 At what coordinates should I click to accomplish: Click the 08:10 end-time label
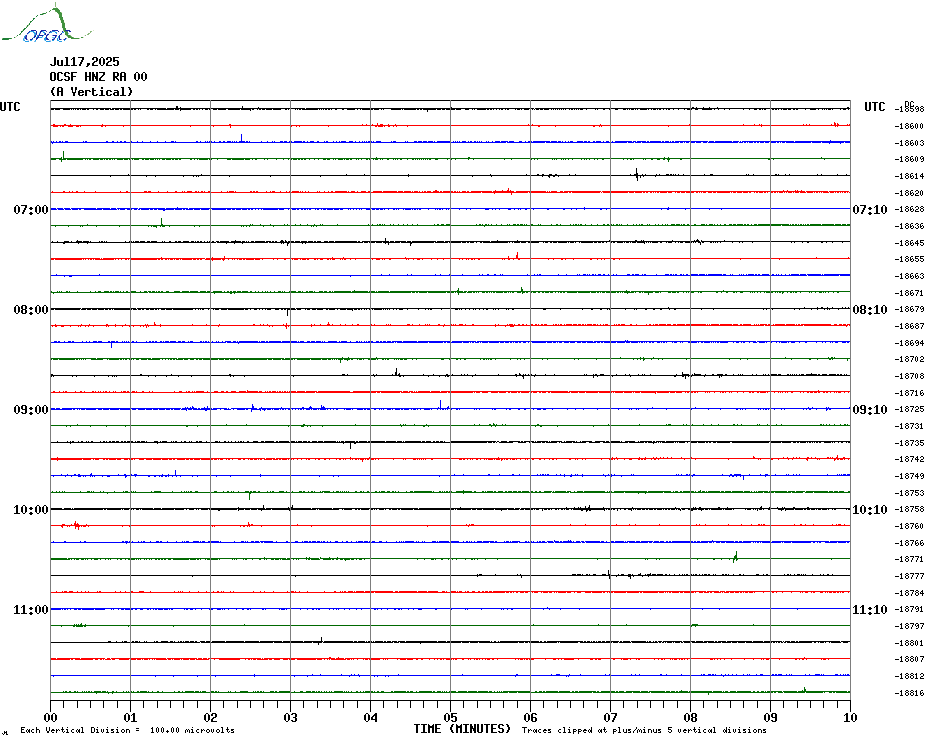tap(870, 310)
